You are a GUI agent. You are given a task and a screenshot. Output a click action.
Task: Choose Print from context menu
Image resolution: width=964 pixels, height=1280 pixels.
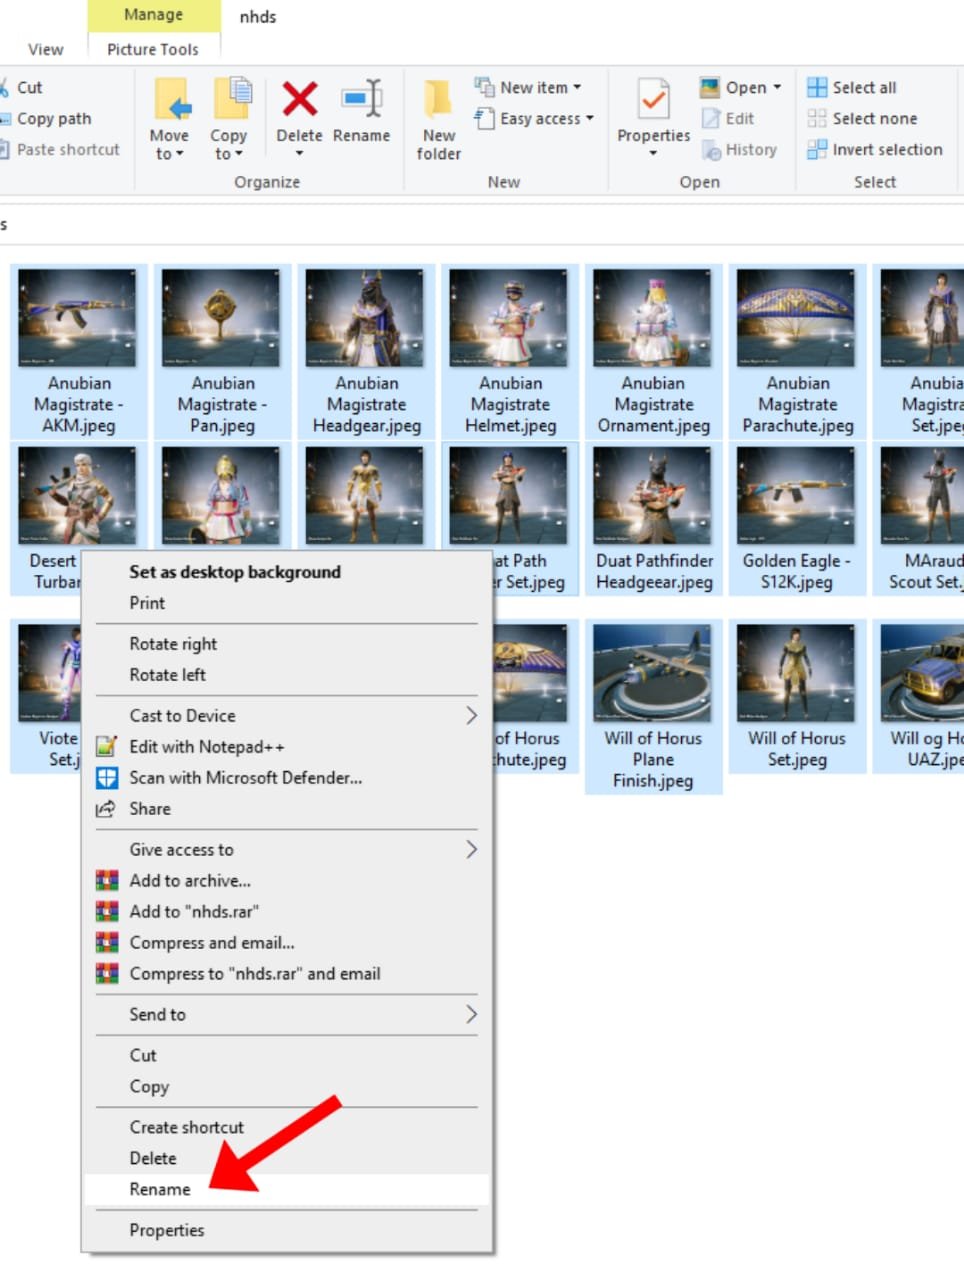click(x=286, y=603)
